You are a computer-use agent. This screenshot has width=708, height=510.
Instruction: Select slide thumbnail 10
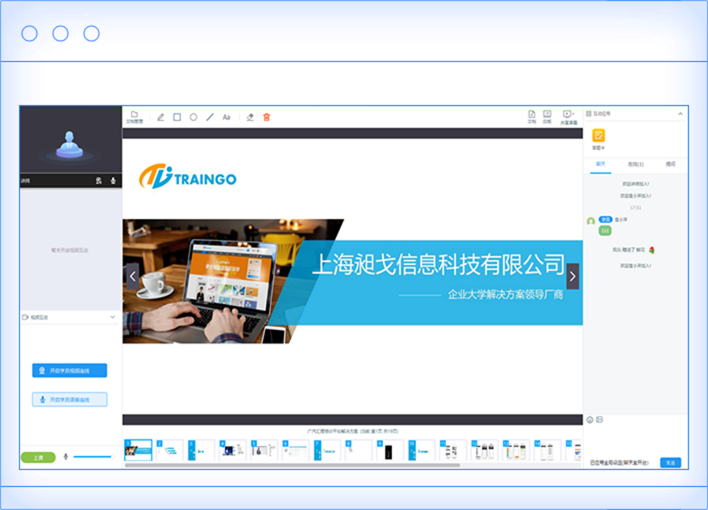coord(422,450)
